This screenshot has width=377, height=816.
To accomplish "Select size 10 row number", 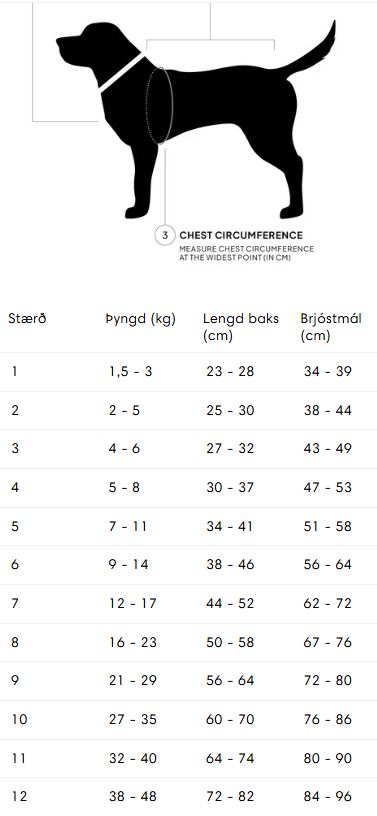I will (x=19, y=720).
